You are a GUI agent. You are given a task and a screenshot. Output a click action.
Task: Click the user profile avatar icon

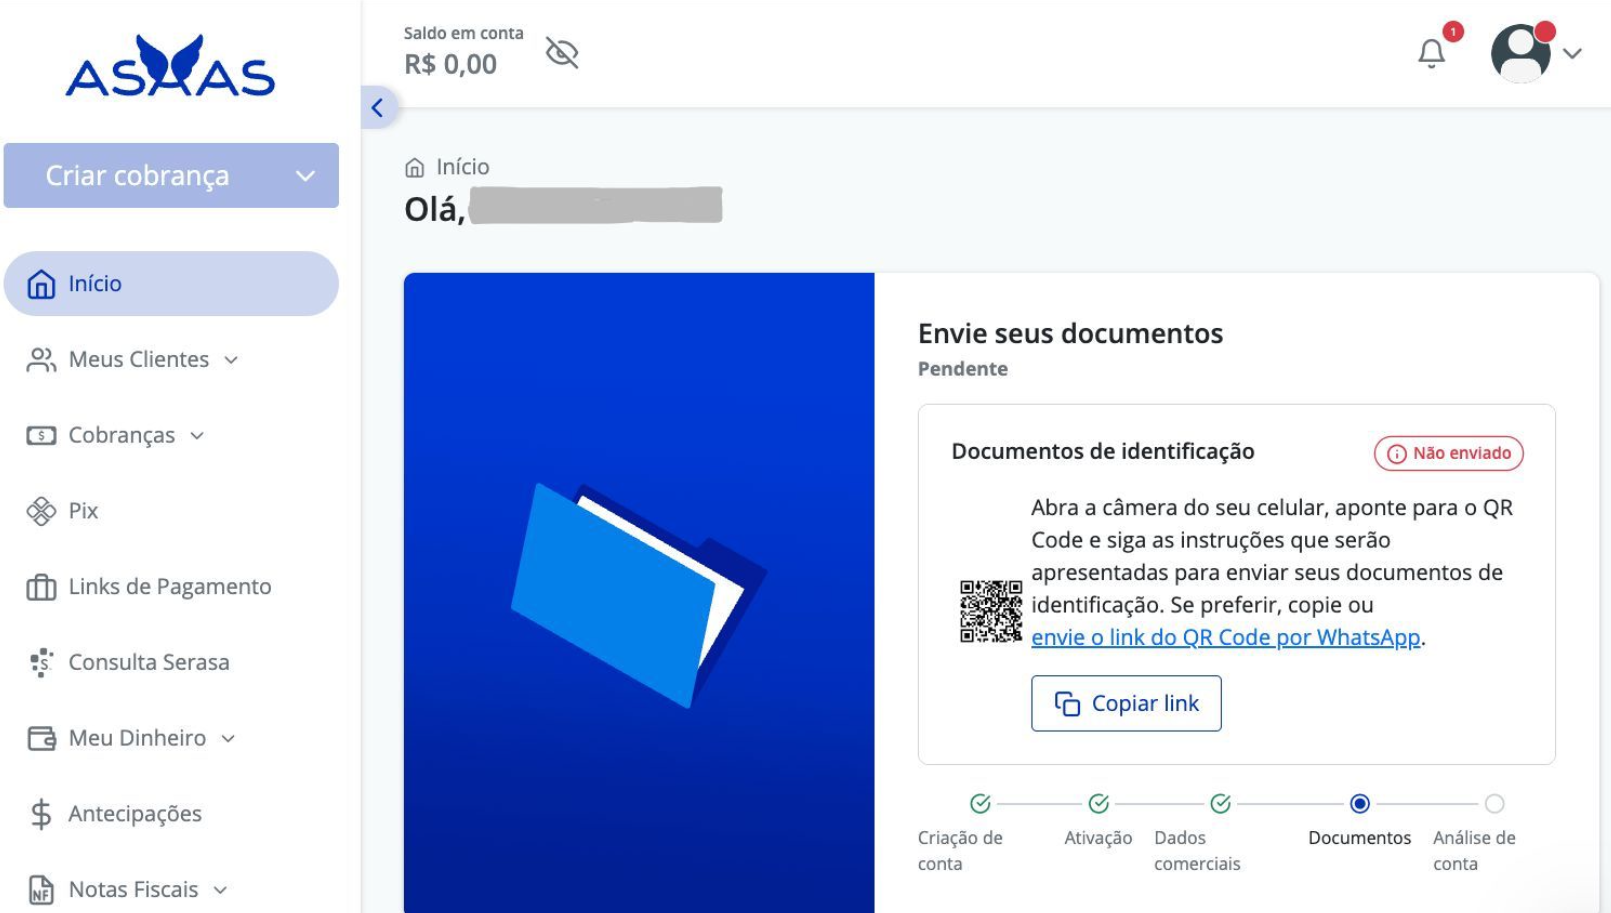pos(1520,53)
